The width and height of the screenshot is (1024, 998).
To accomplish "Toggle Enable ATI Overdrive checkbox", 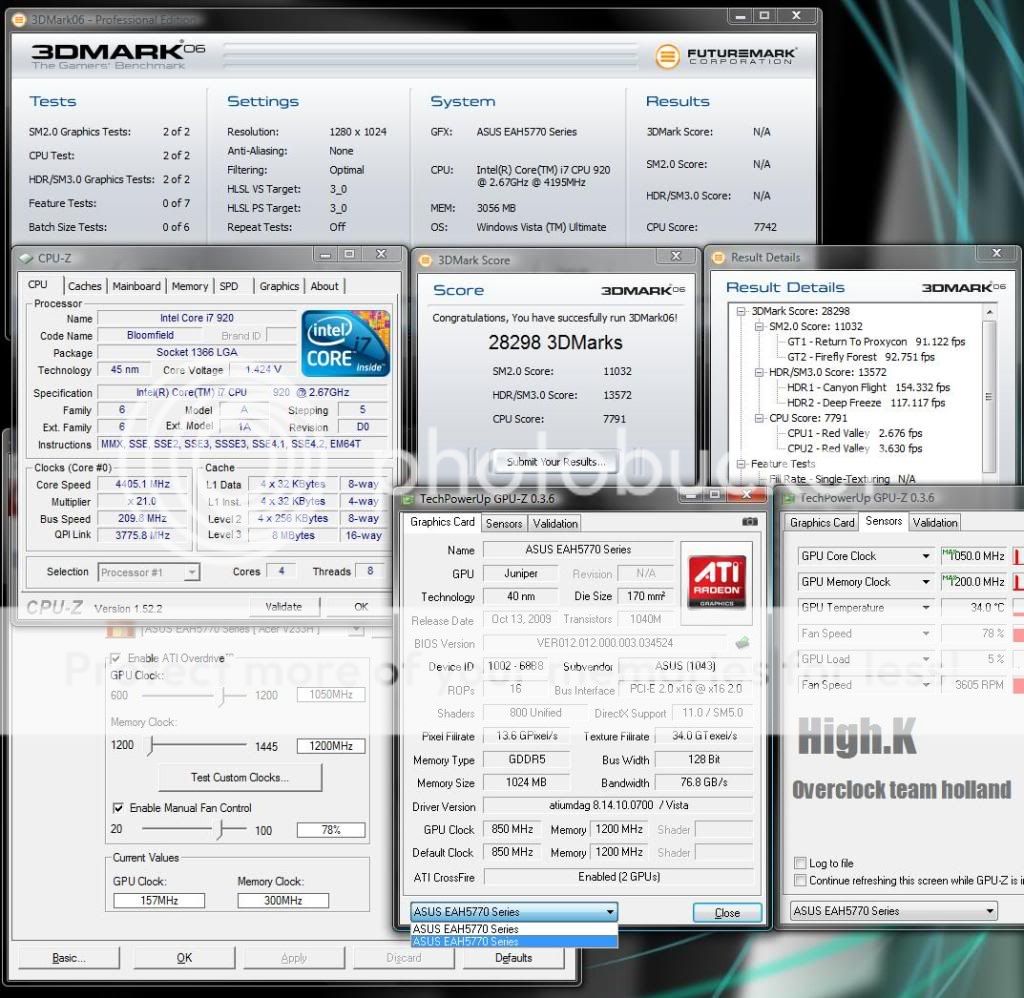I will (x=116, y=658).
